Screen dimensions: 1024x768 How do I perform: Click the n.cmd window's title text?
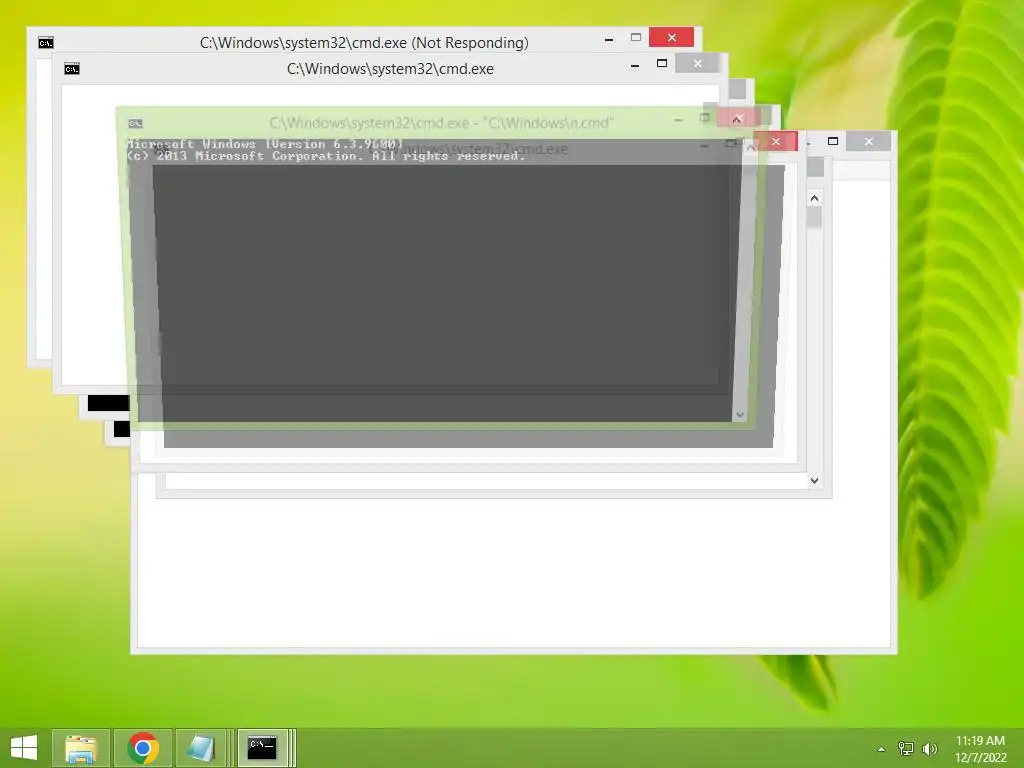441,123
